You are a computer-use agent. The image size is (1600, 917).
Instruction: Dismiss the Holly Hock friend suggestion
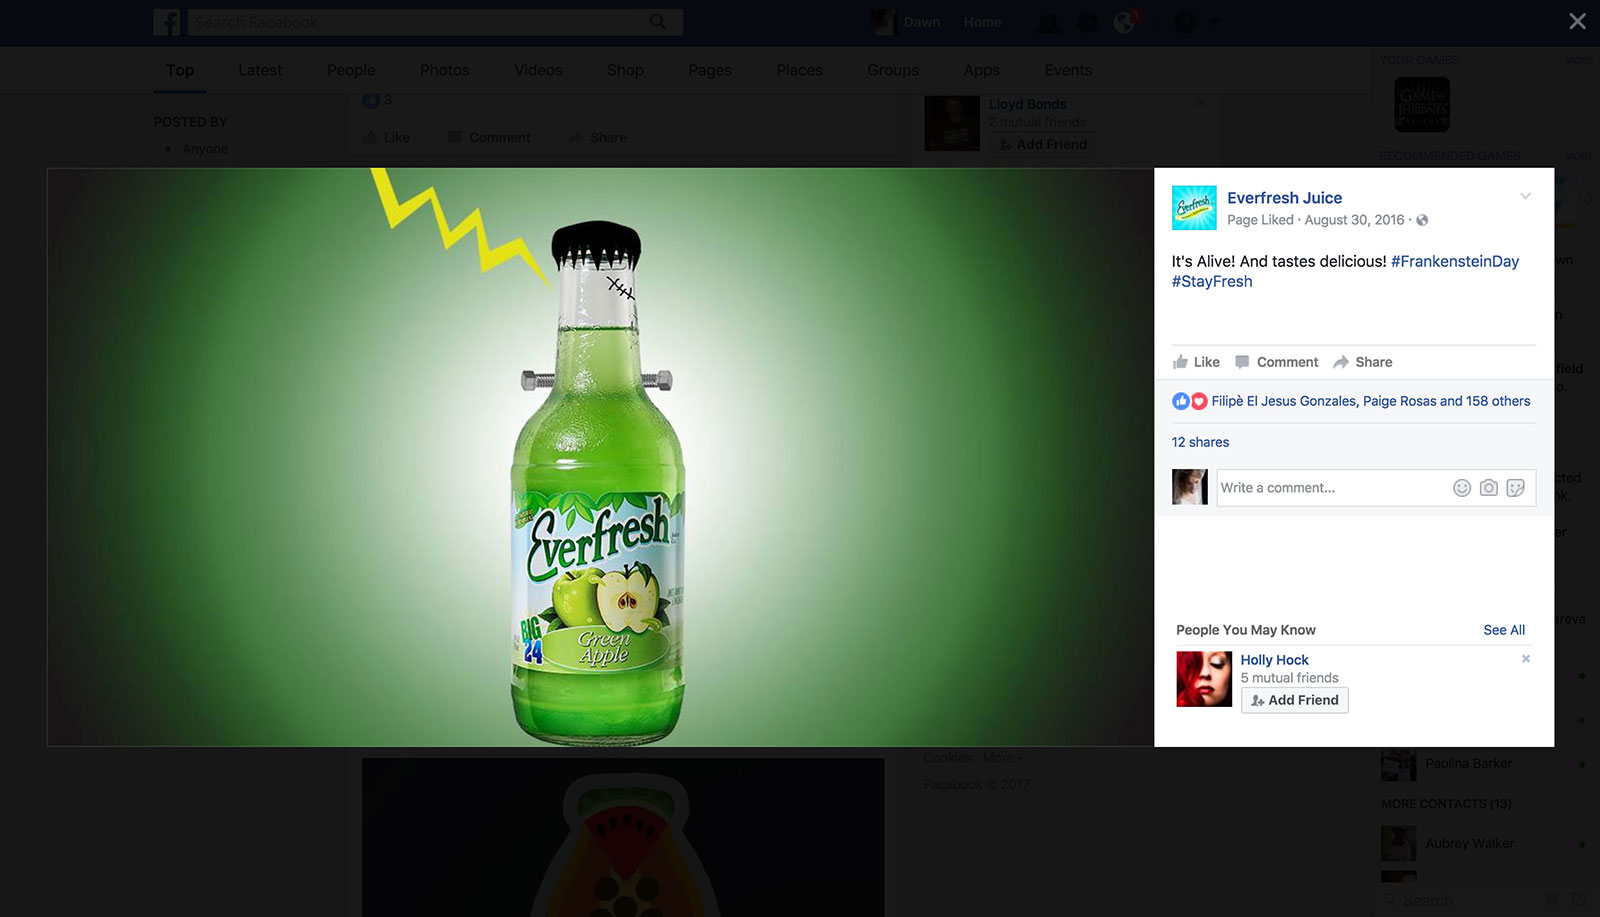[1525, 659]
